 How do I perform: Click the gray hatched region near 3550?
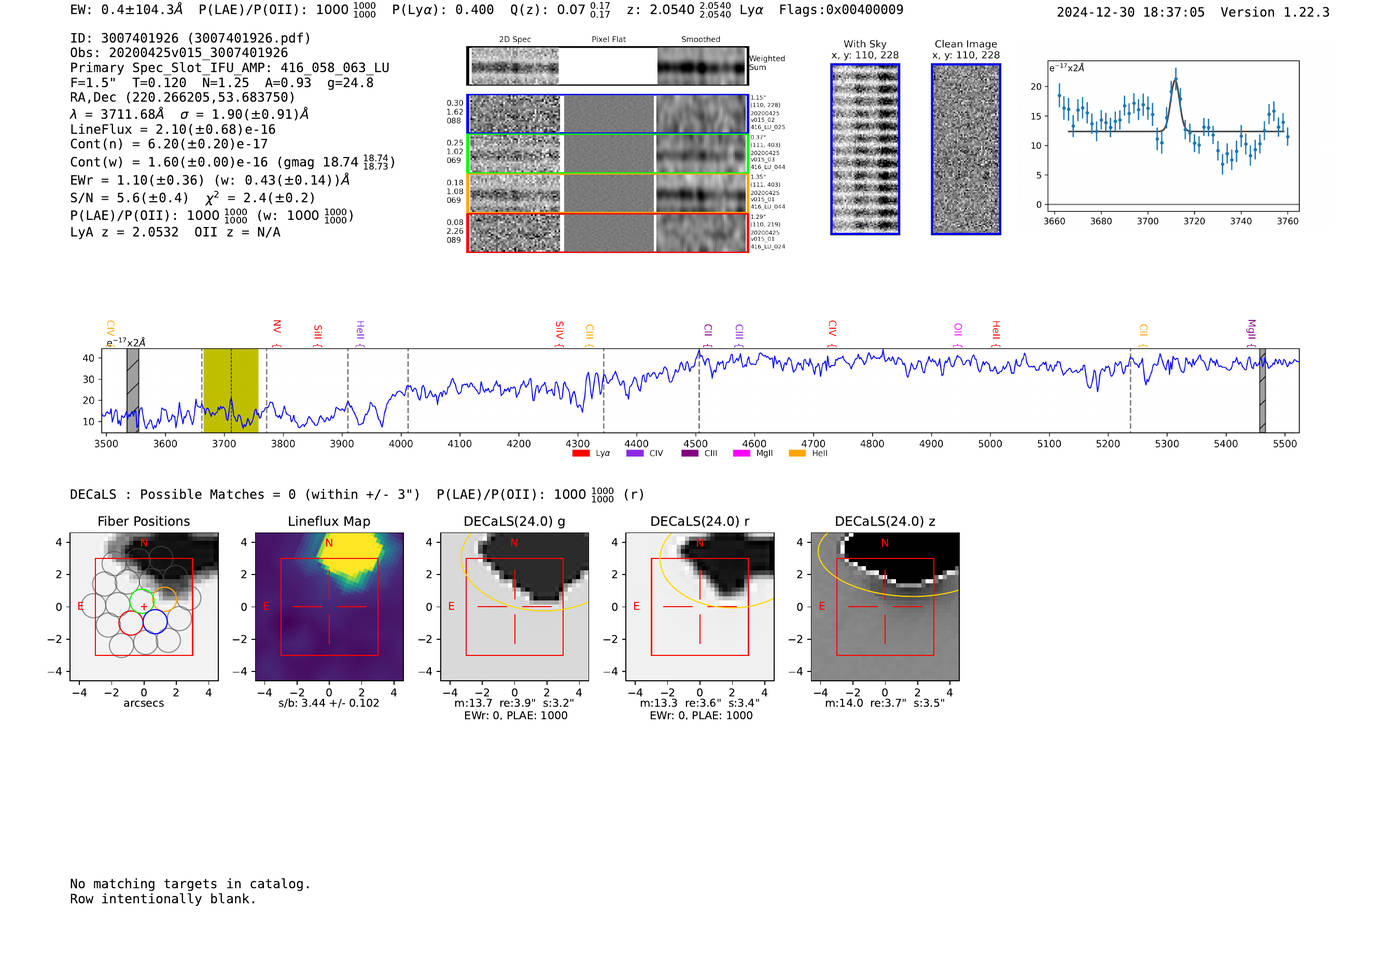click(x=133, y=390)
